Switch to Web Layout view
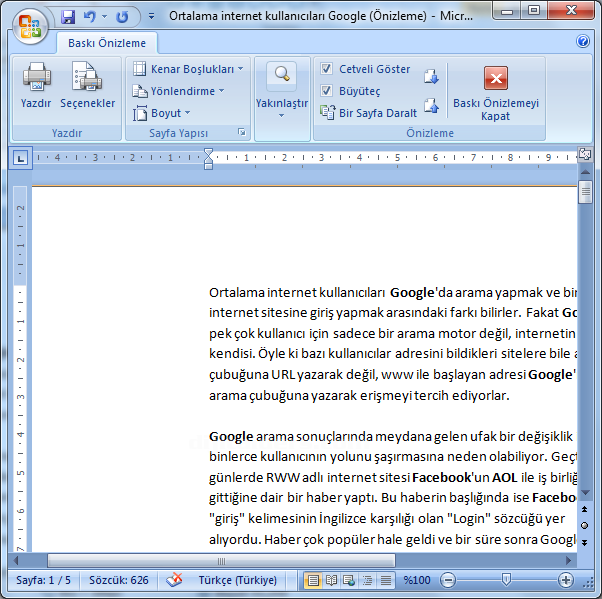602x599 pixels. coord(349,580)
